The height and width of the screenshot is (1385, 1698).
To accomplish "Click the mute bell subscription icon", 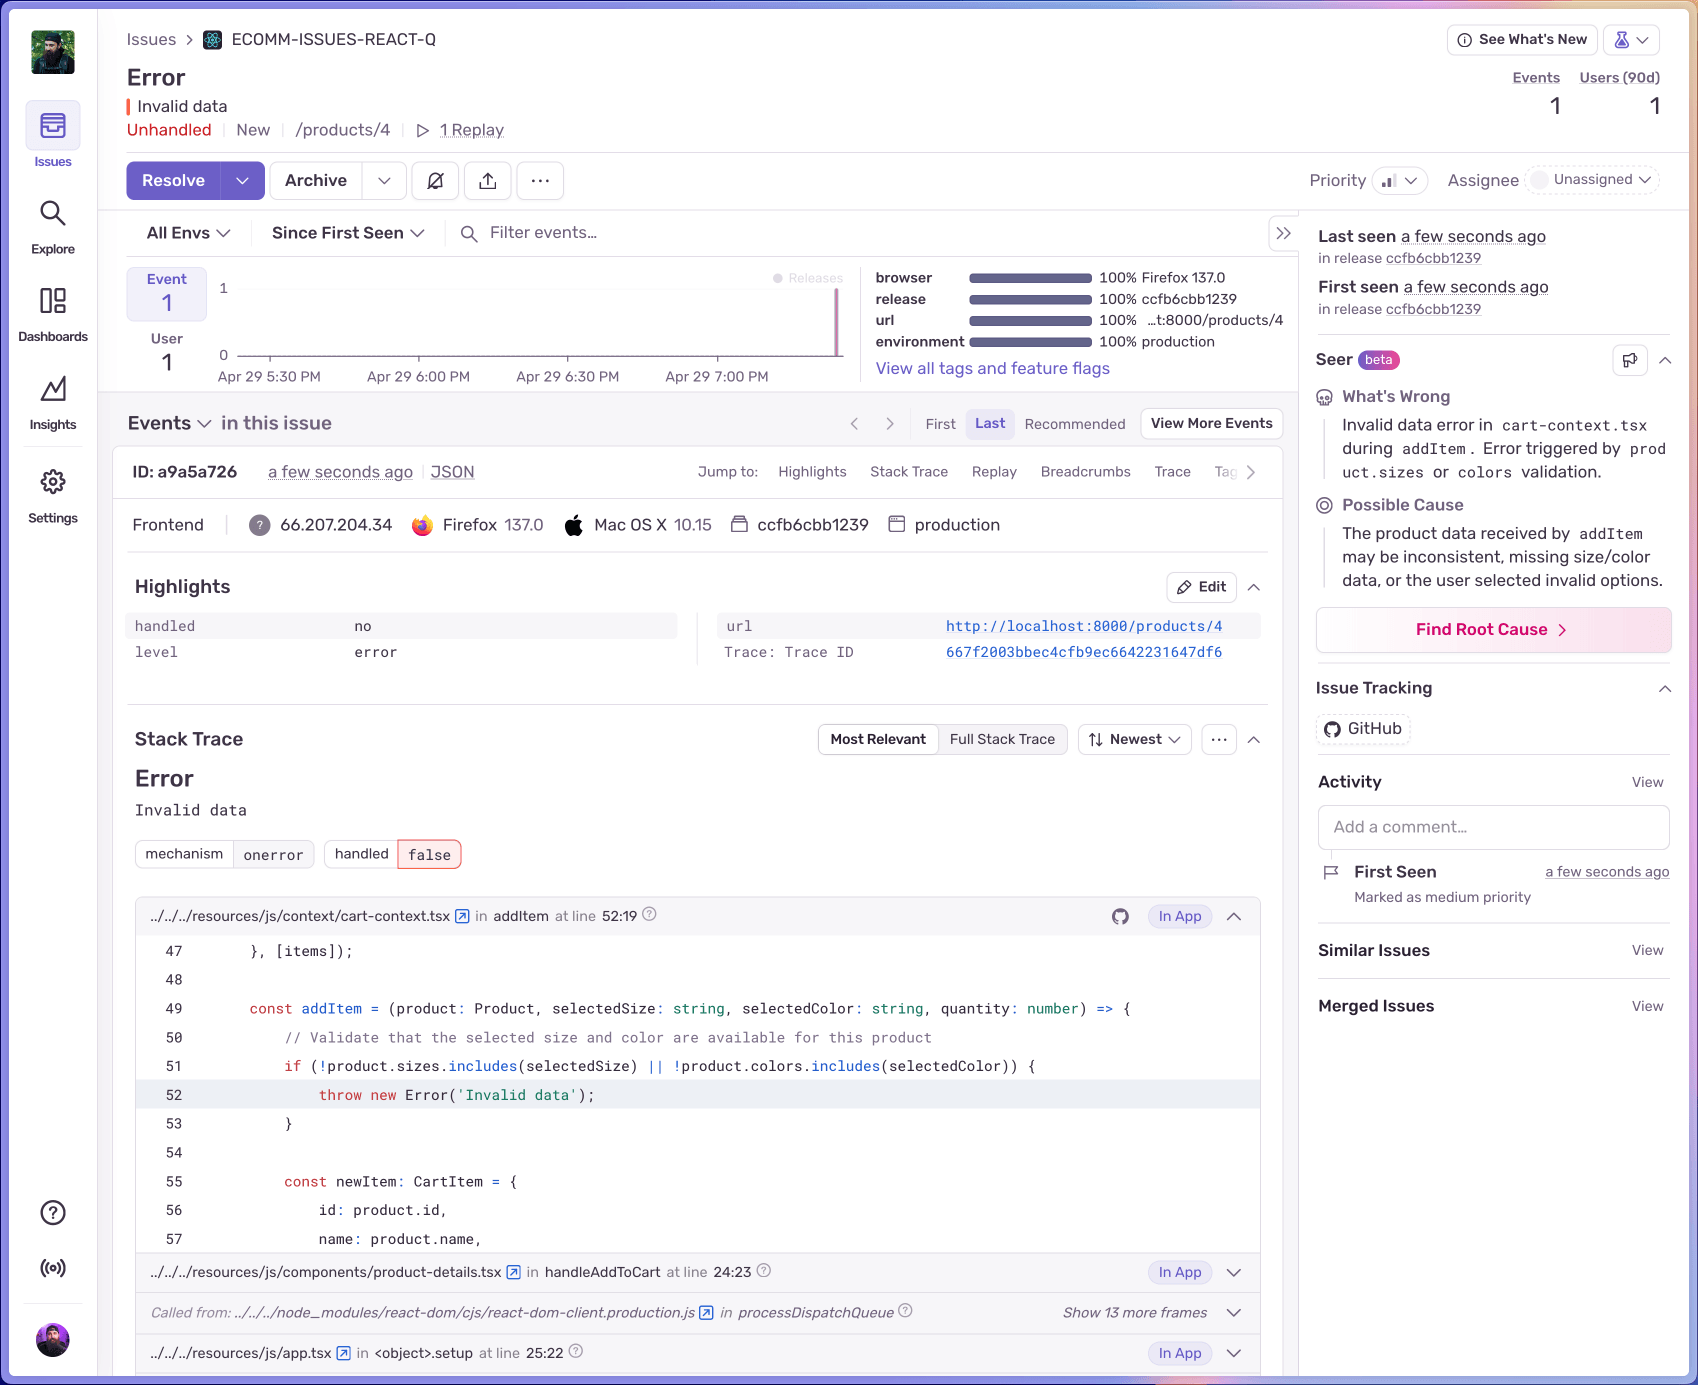I will tap(435, 181).
